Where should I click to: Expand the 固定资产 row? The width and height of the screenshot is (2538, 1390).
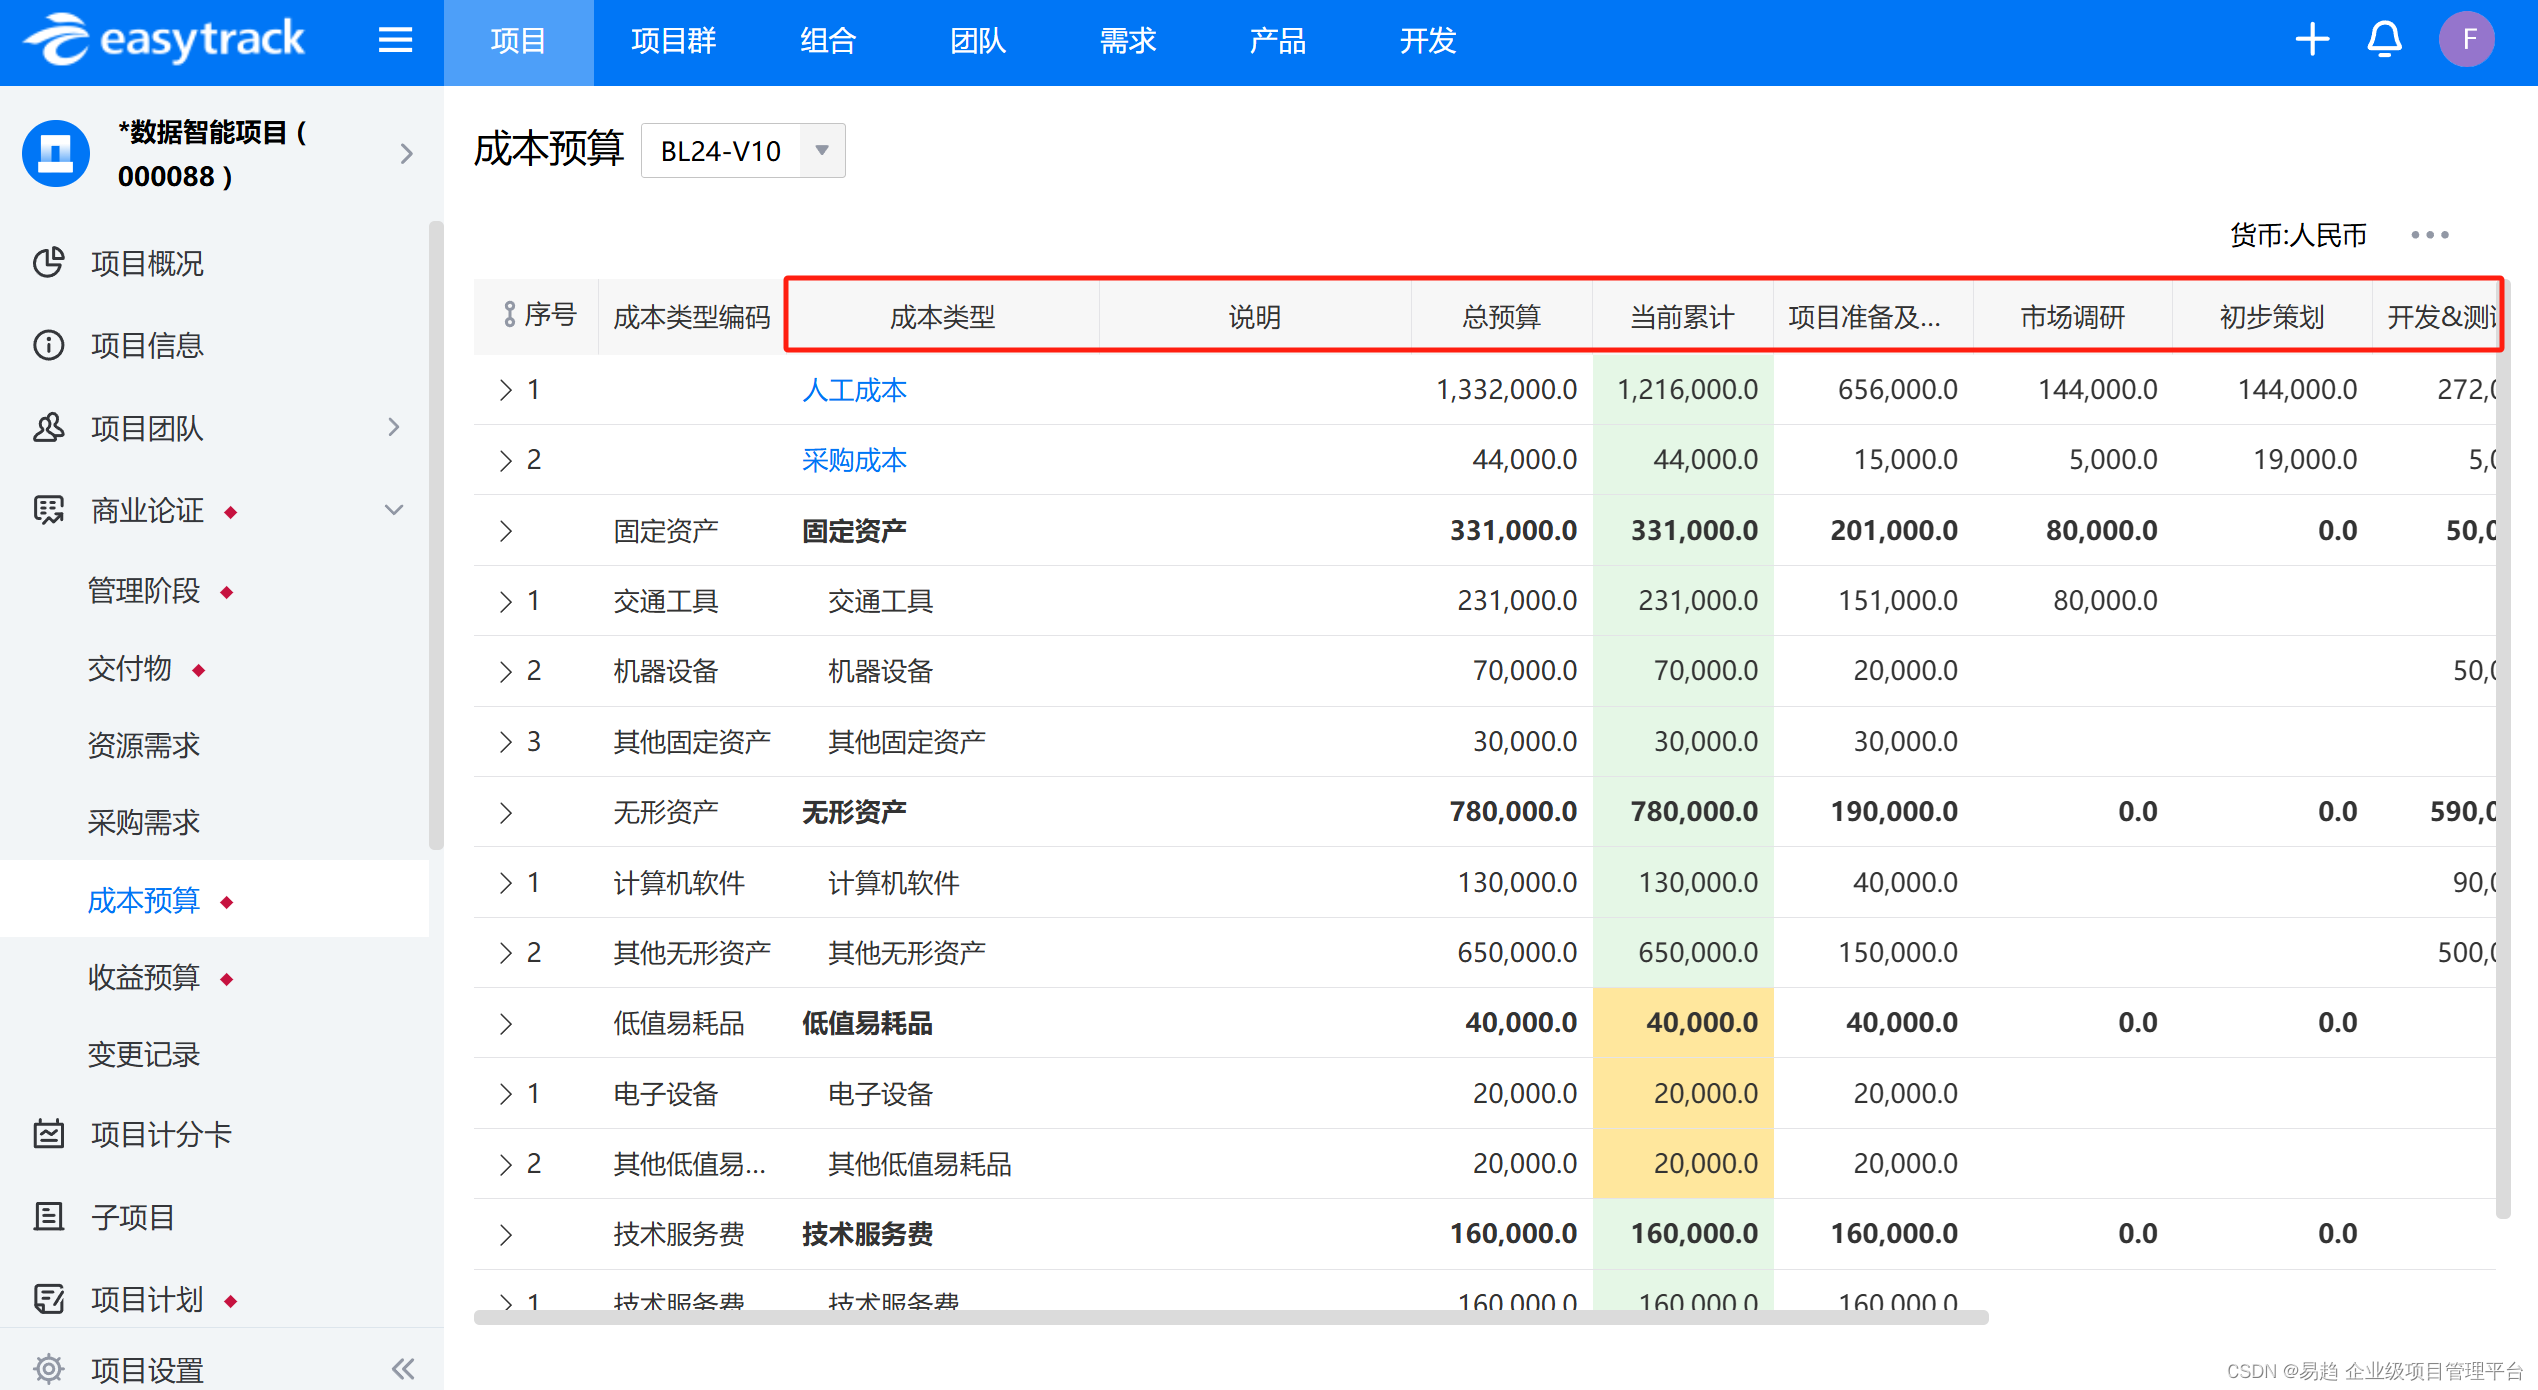point(505,531)
